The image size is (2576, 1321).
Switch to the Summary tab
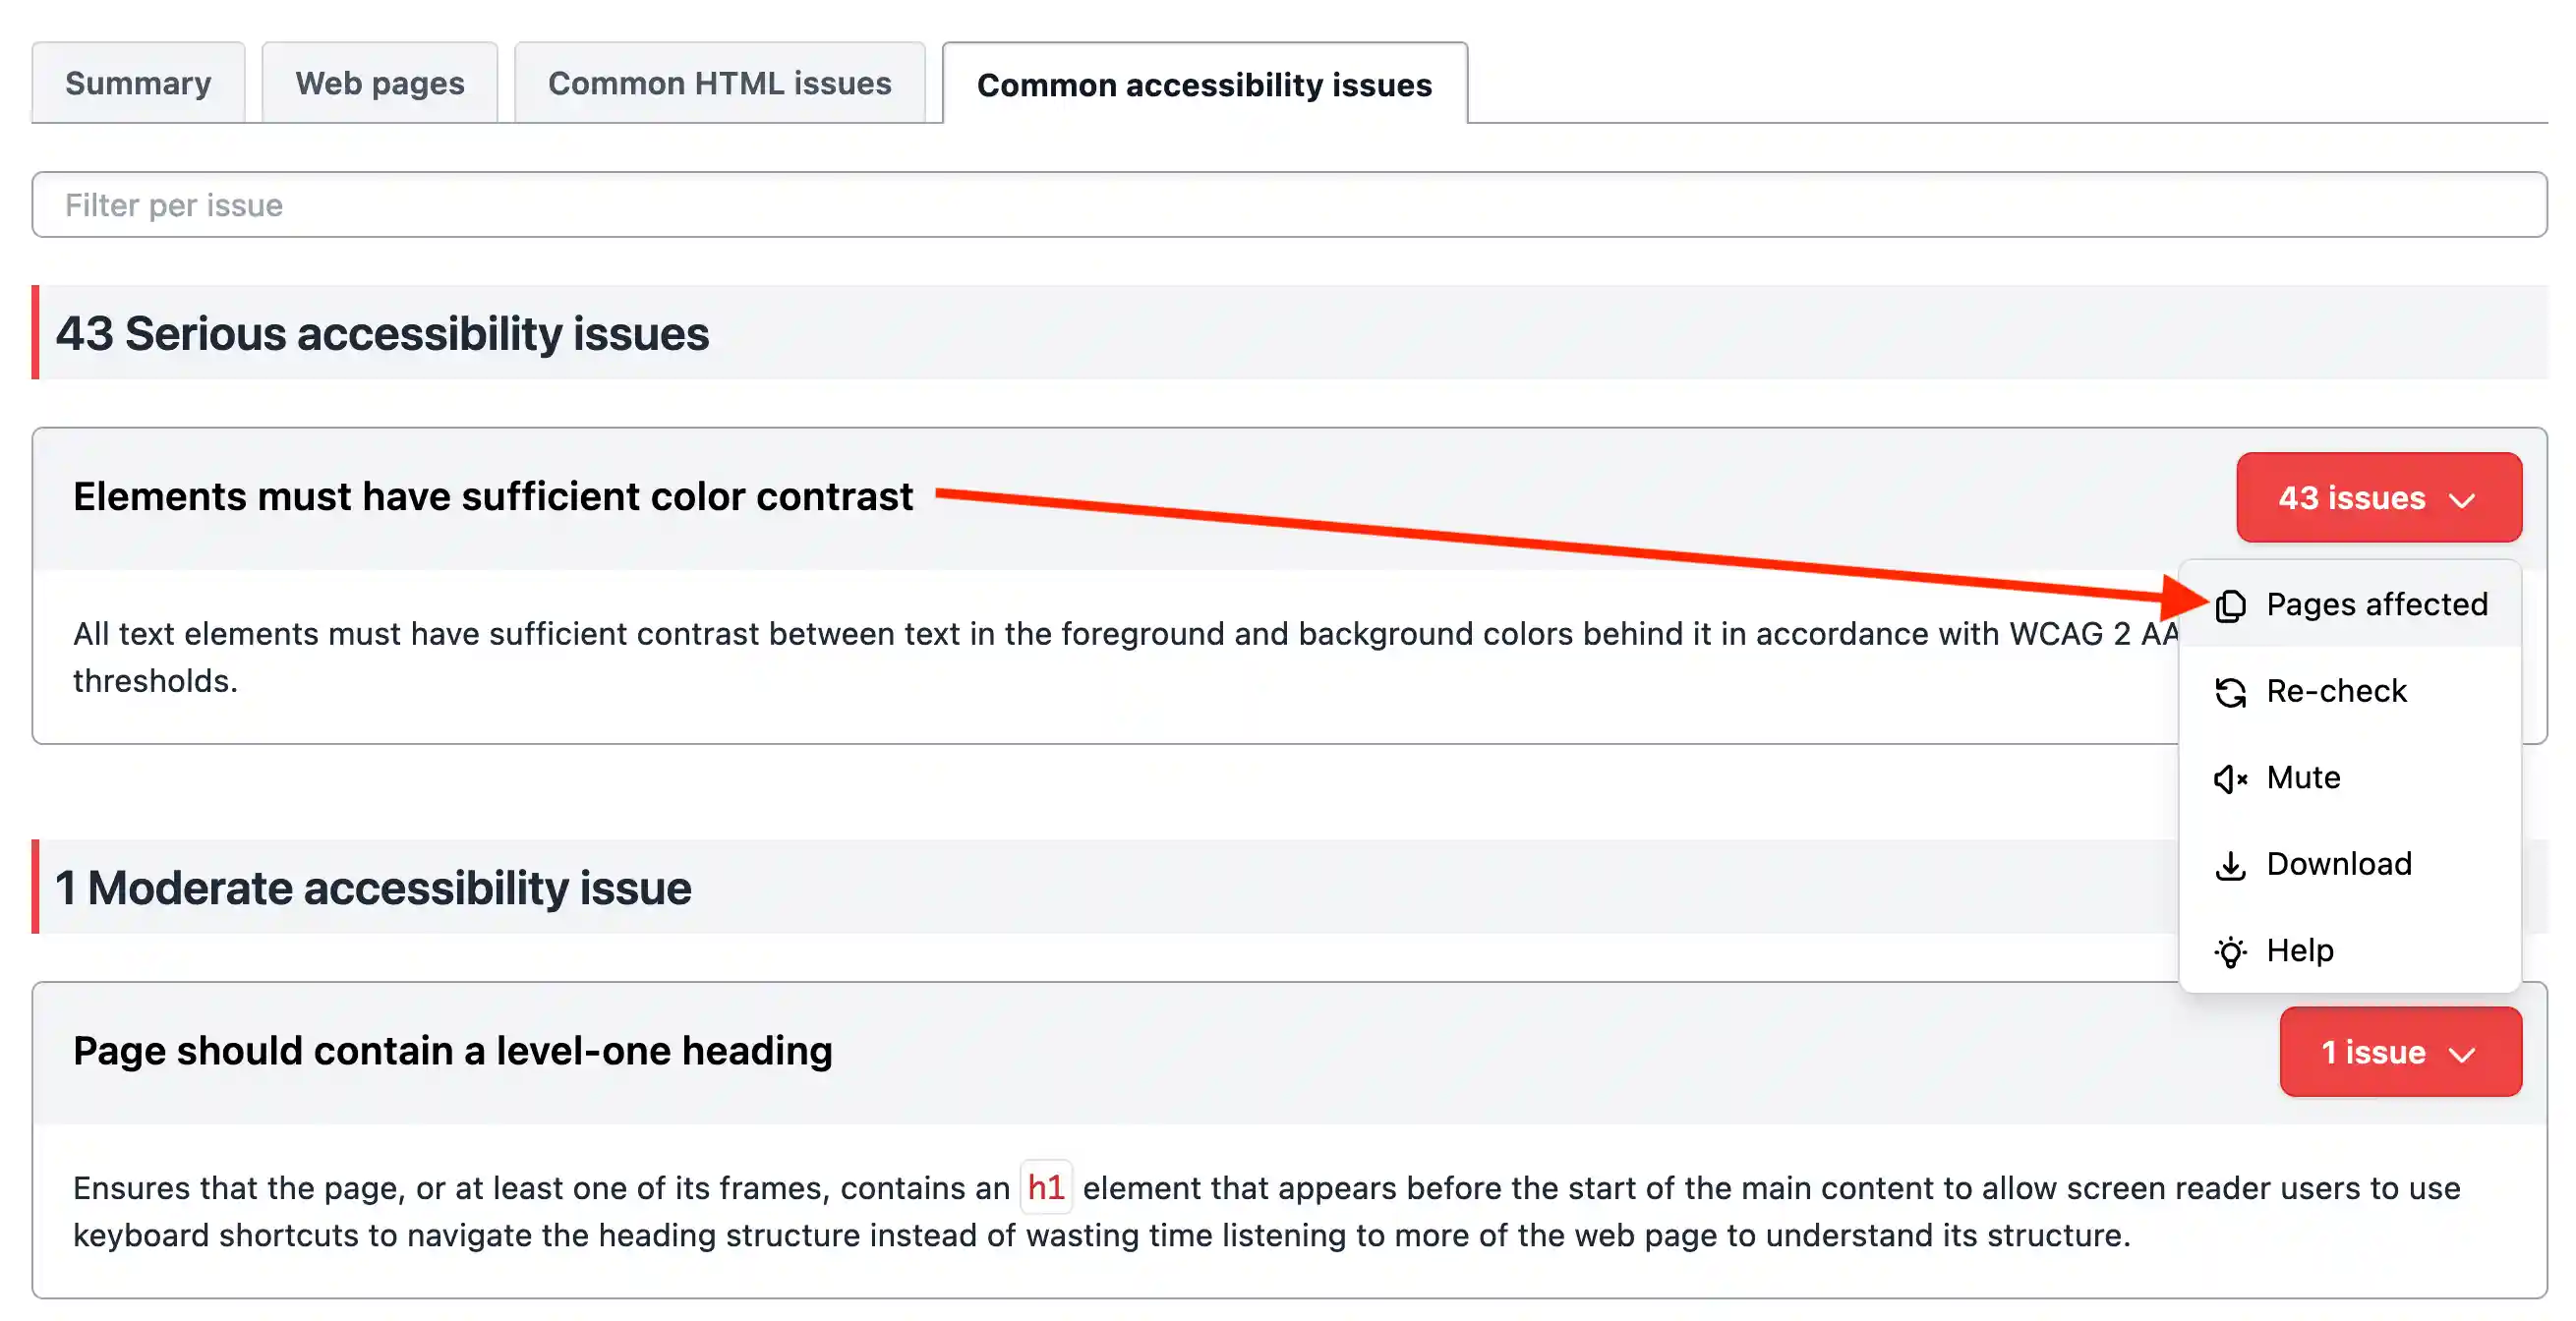pos(138,83)
